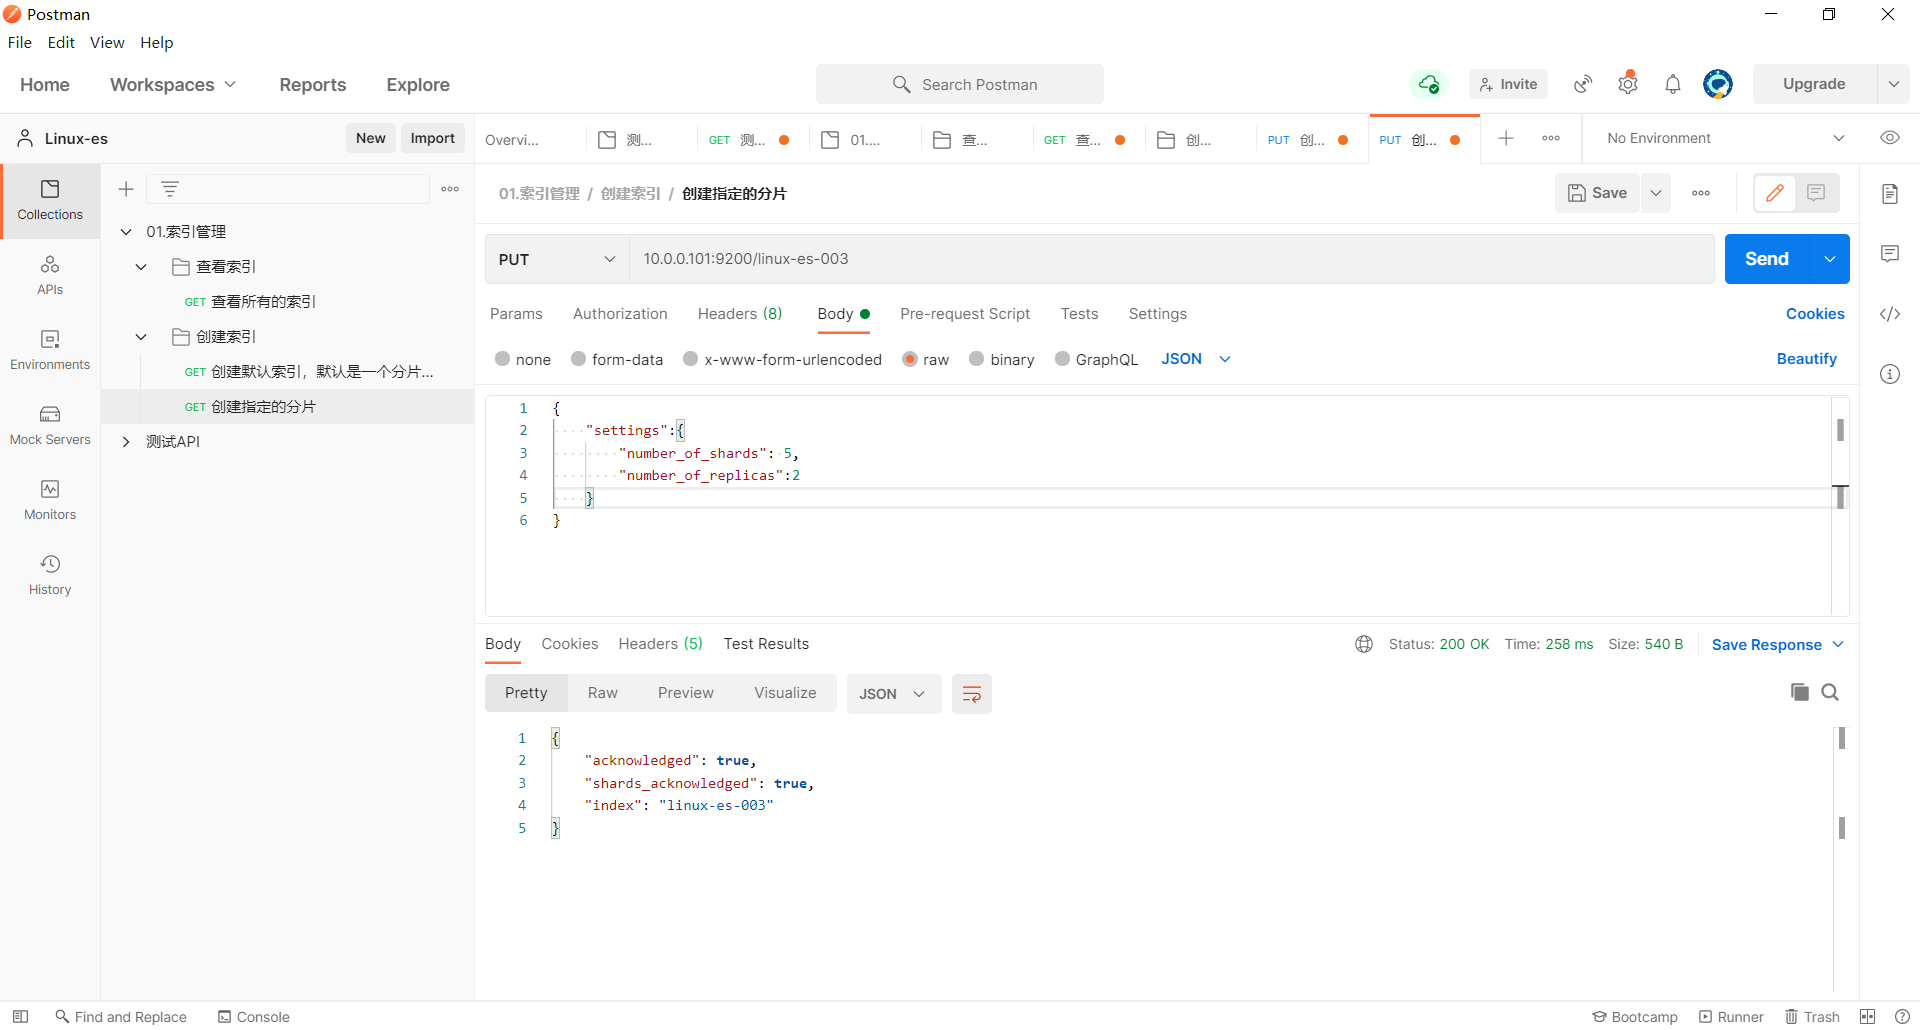1920x1030 pixels.
Task: Click the Import button
Action: [433, 138]
